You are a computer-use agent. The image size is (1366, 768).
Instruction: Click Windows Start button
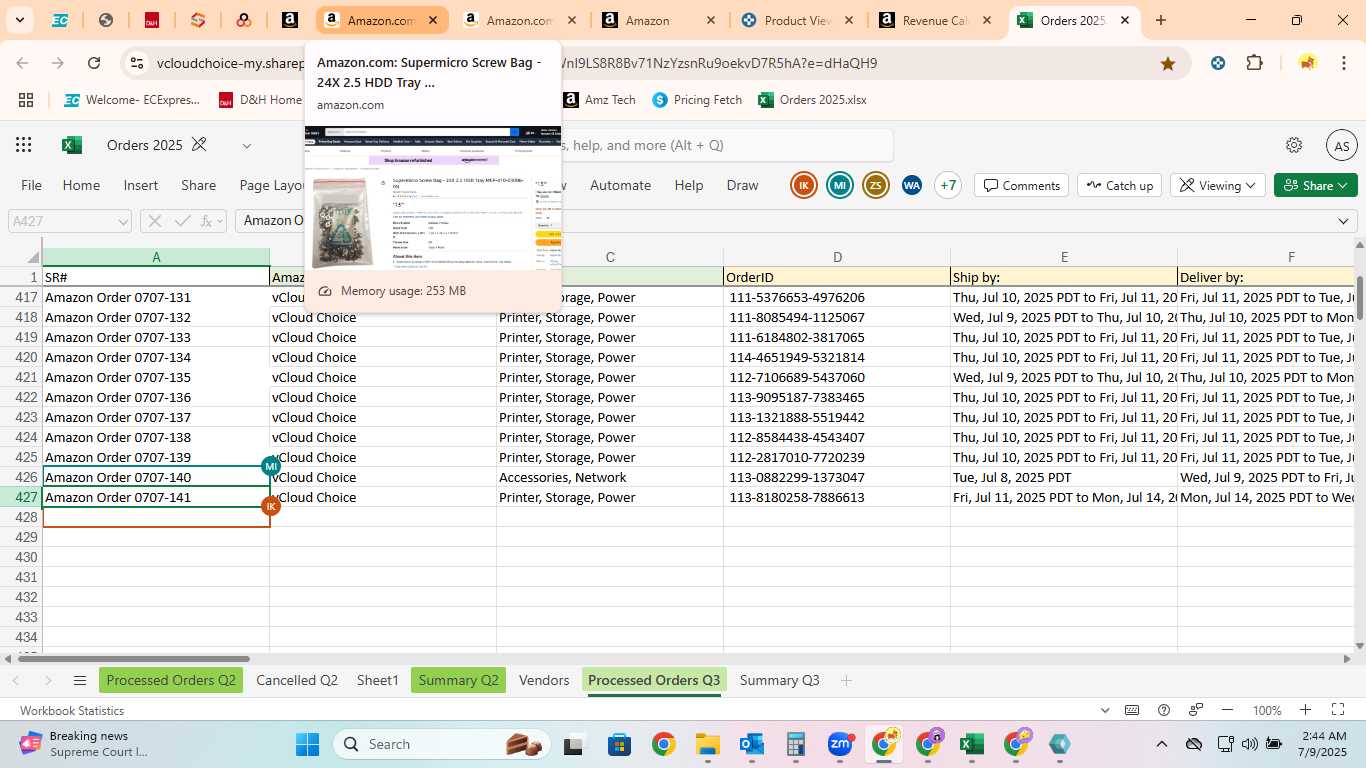tap(307, 744)
